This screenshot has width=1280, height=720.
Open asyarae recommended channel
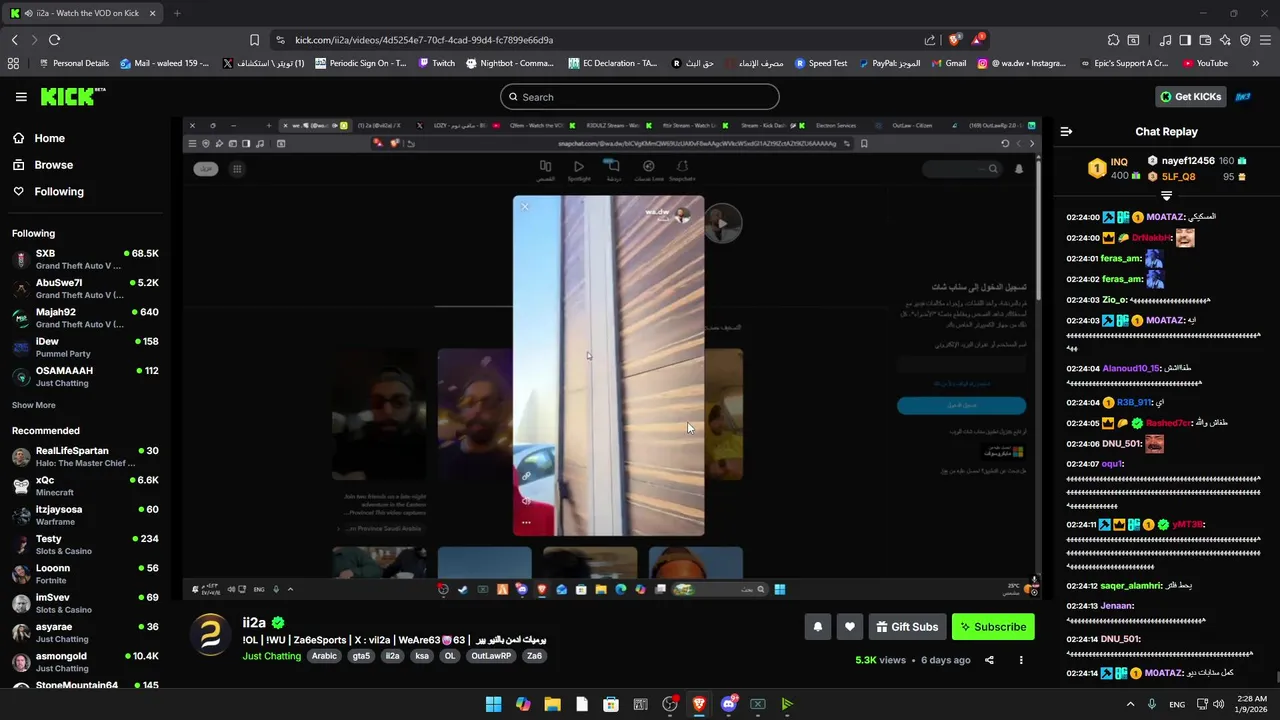tap(85, 632)
